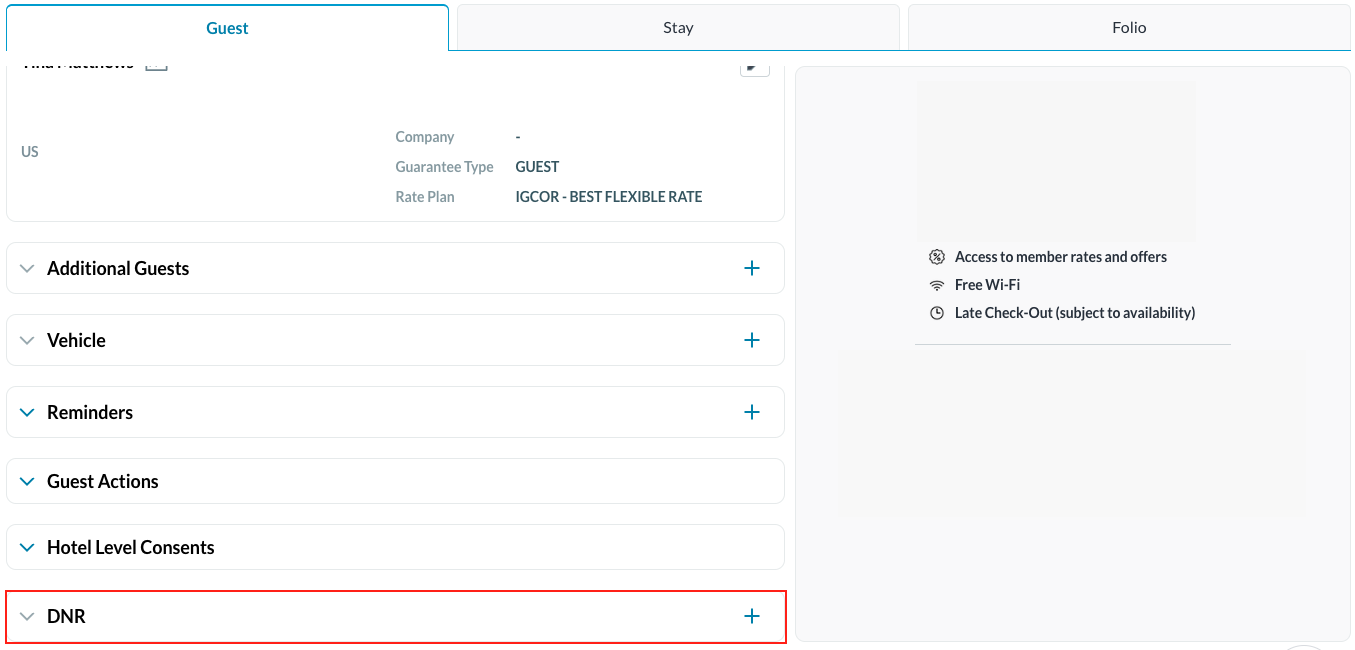Click the edit icon at guest card top-right

click(754, 66)
